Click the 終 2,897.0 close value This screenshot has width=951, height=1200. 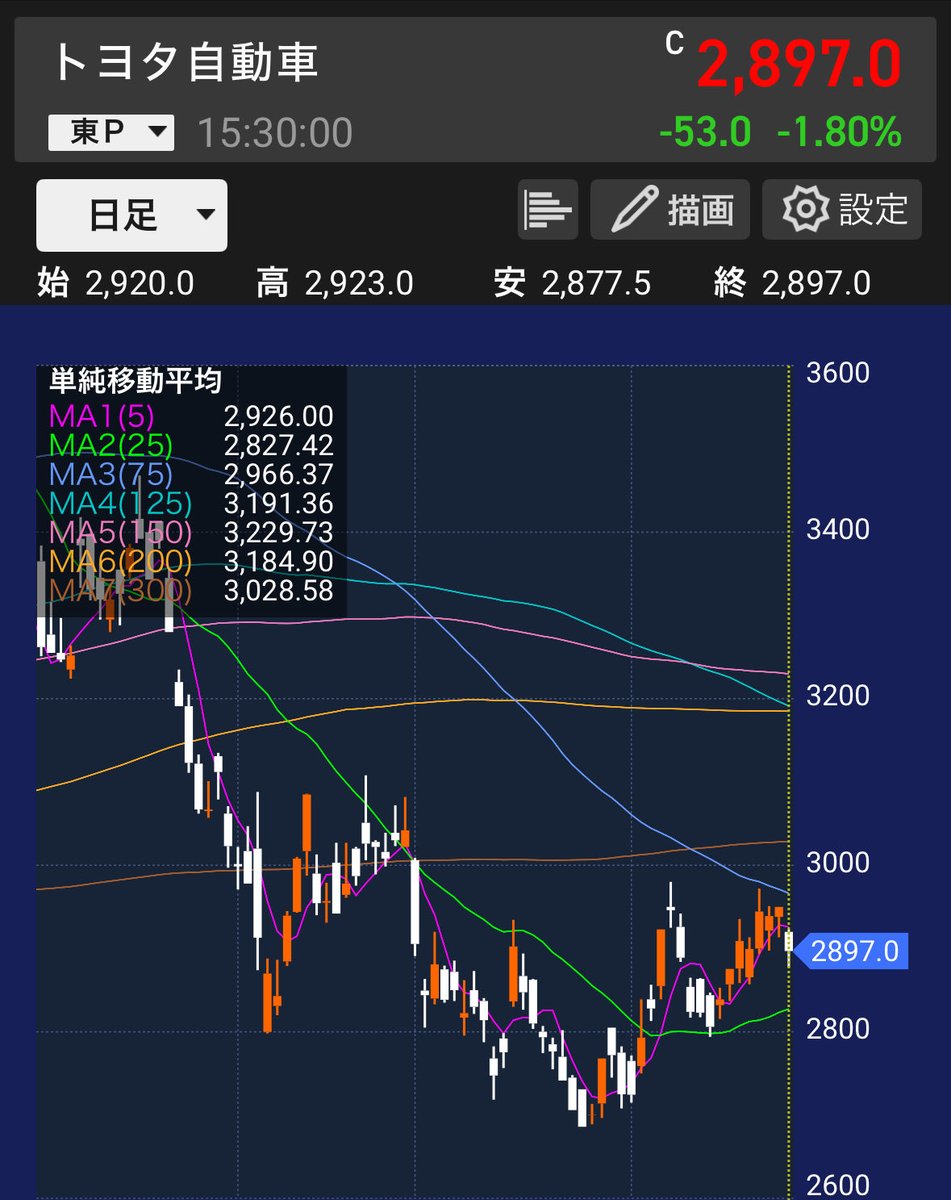coord(792,284)
